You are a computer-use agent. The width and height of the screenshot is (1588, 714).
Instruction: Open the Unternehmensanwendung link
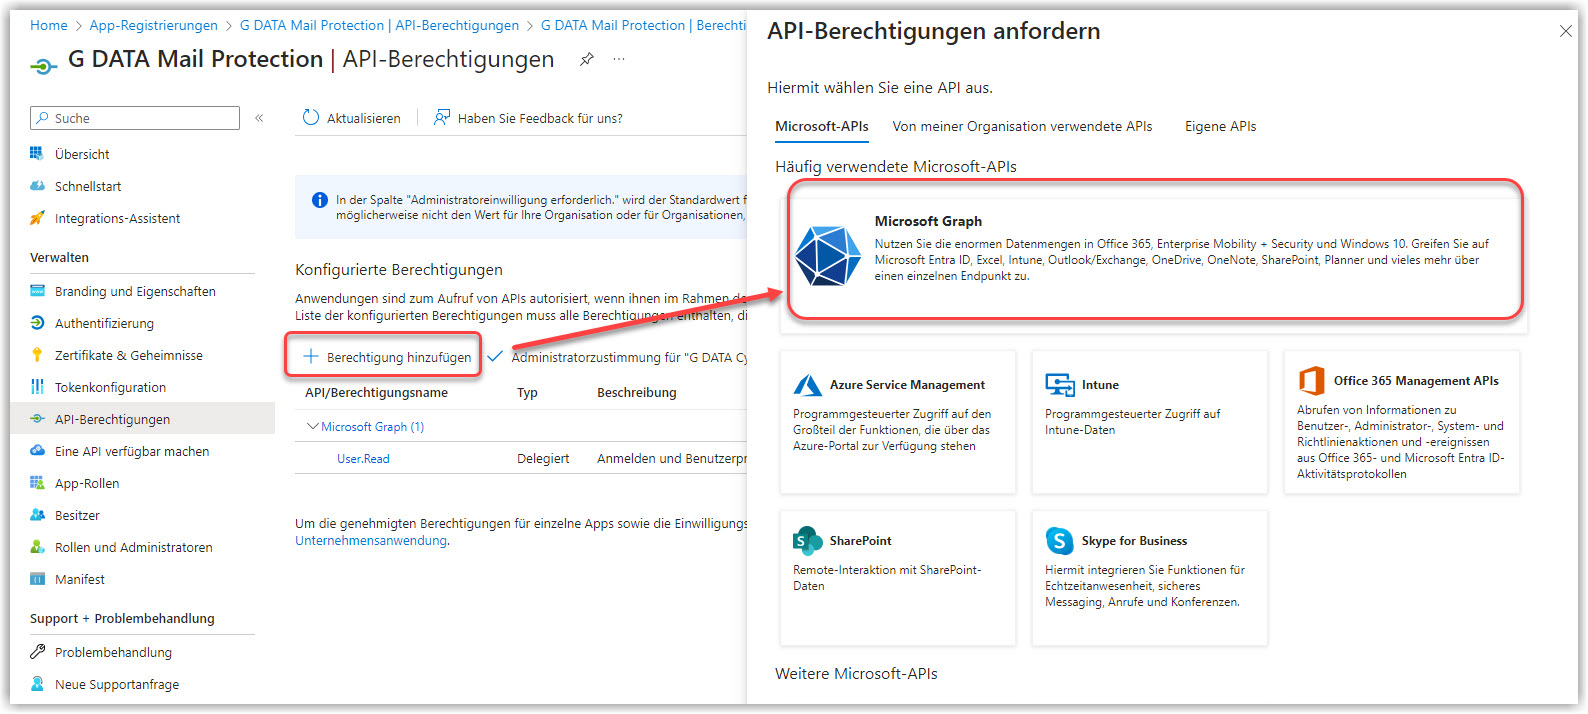click(371, 540)
